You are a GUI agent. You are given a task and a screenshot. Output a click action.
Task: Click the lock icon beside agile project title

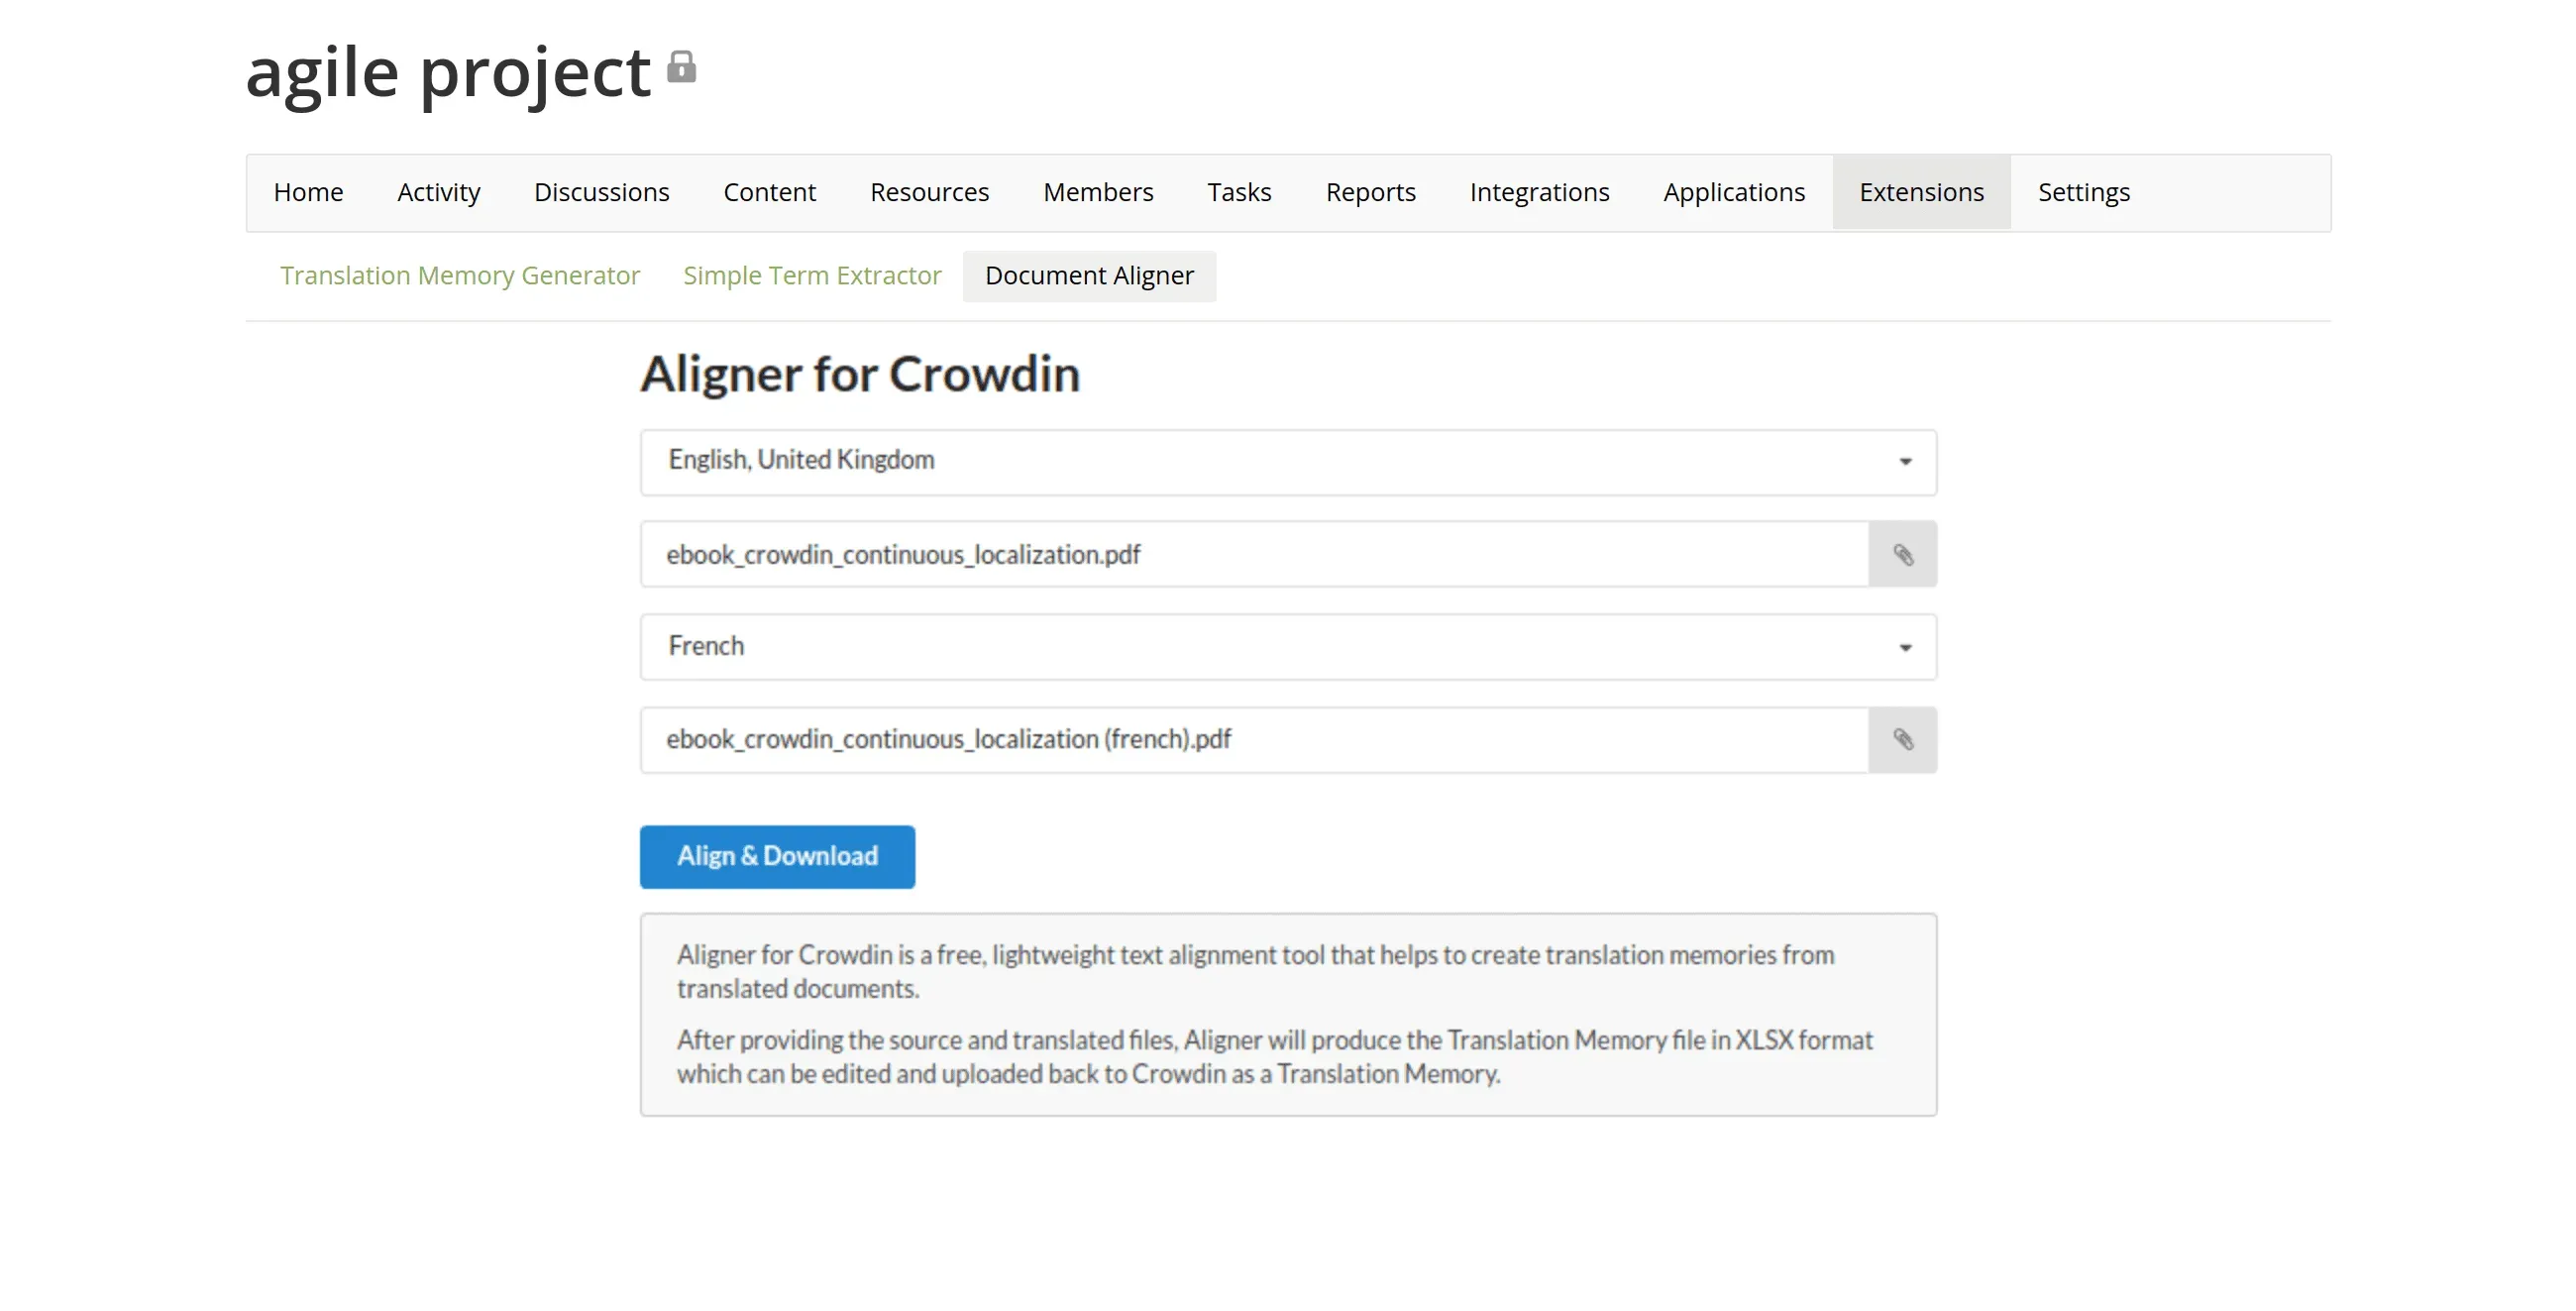click(x=683, y=68)
